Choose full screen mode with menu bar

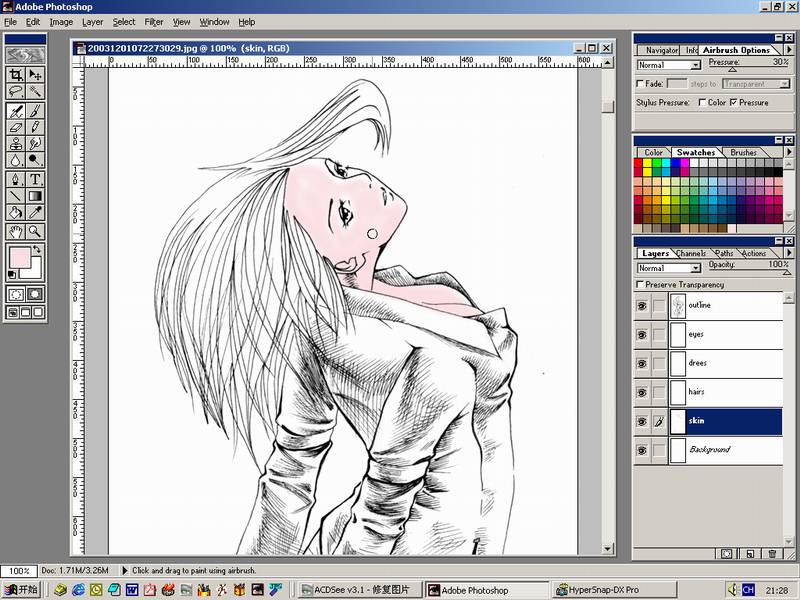point(26,312)
